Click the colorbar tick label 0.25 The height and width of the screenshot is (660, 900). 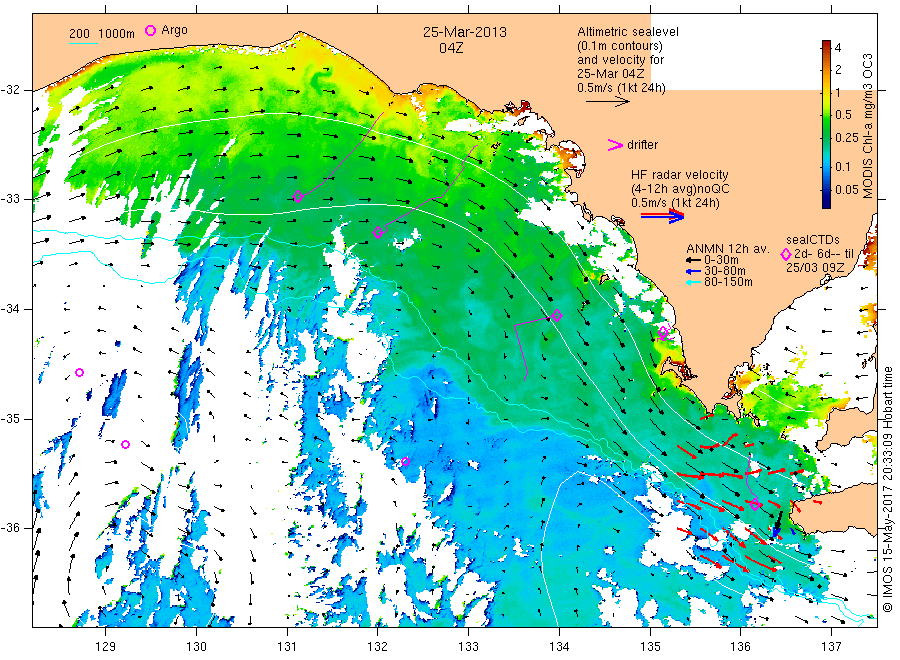pyautogui.click(x=847, y=138)
